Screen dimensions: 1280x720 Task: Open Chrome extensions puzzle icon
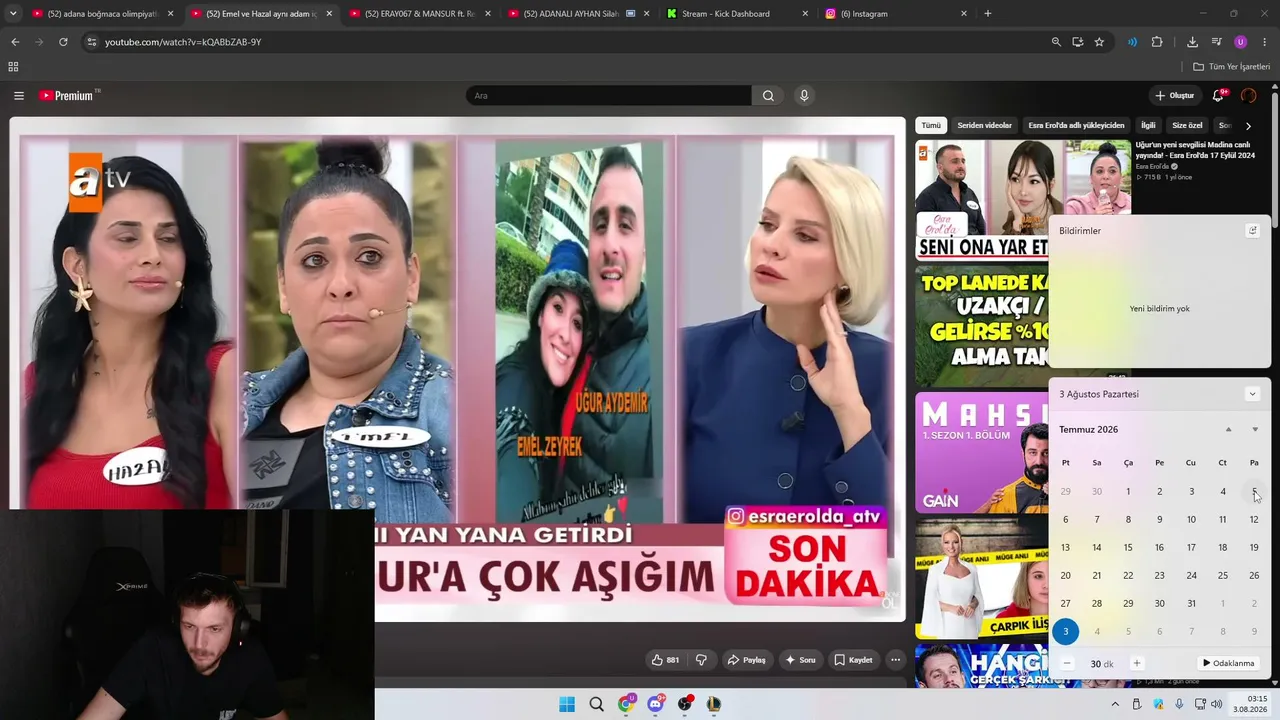click(x=1157, y=42)
